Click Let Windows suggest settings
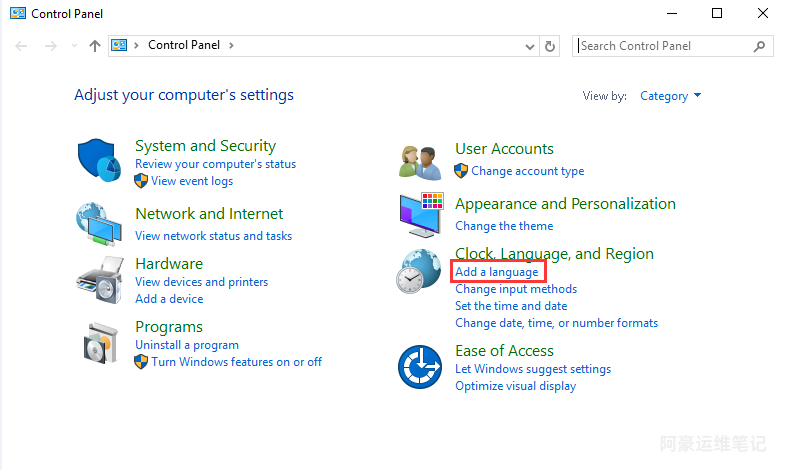Image resolution: width=786 pixels, height=470 pixels. (533, 369)
